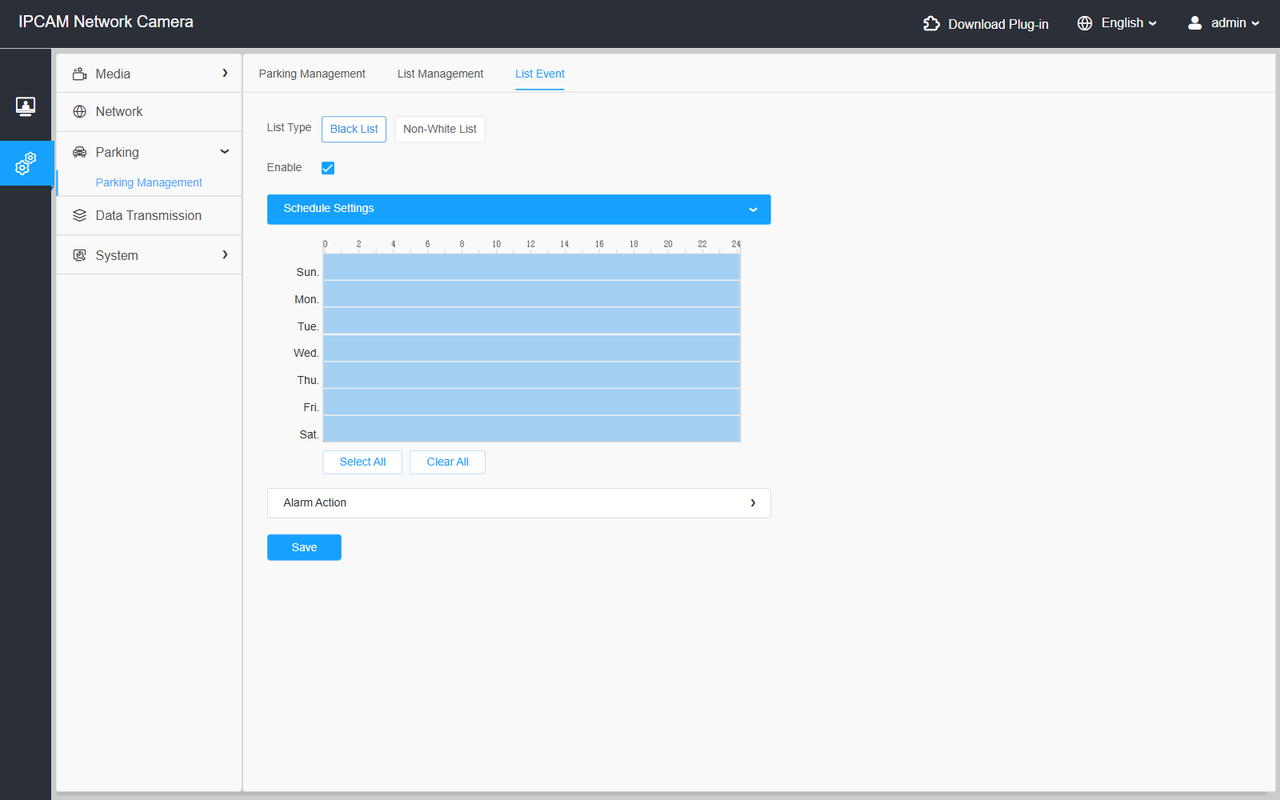The image size is (1280, 800).
Task: Click the System gear icon
Action: (x=80, y=256)
